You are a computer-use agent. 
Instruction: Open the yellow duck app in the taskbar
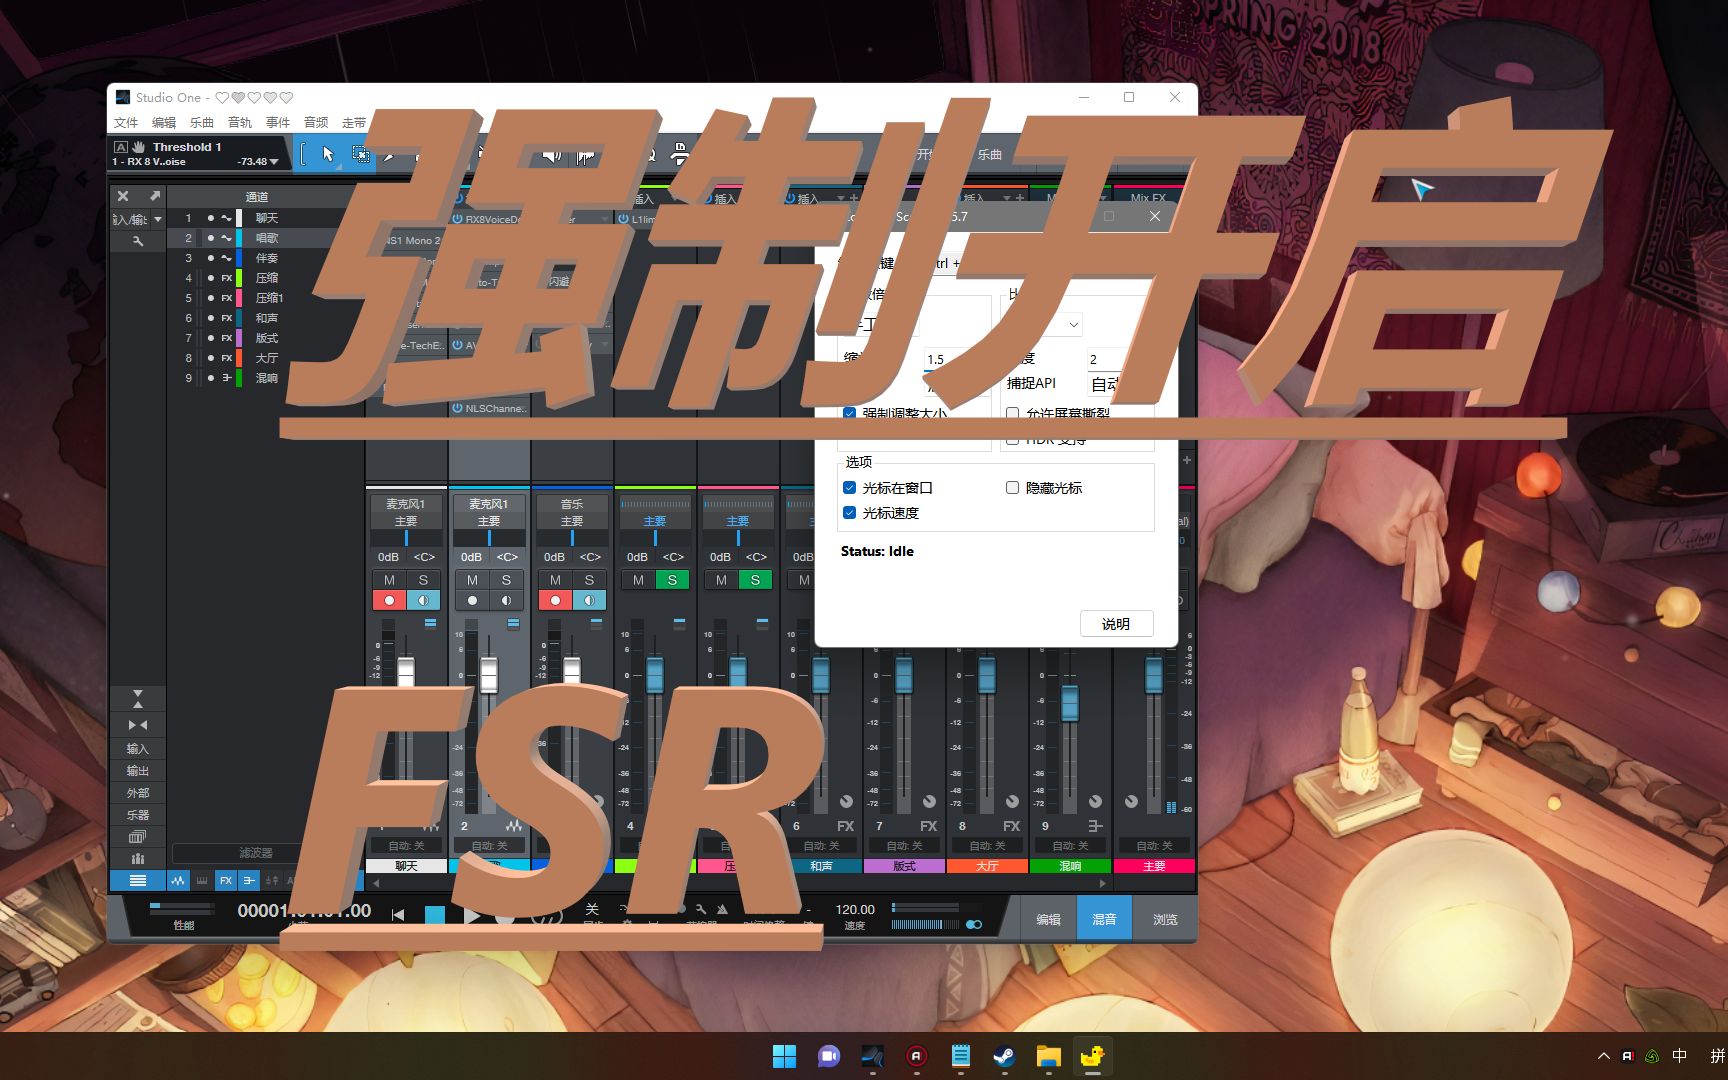(x=1092, y=1056)
